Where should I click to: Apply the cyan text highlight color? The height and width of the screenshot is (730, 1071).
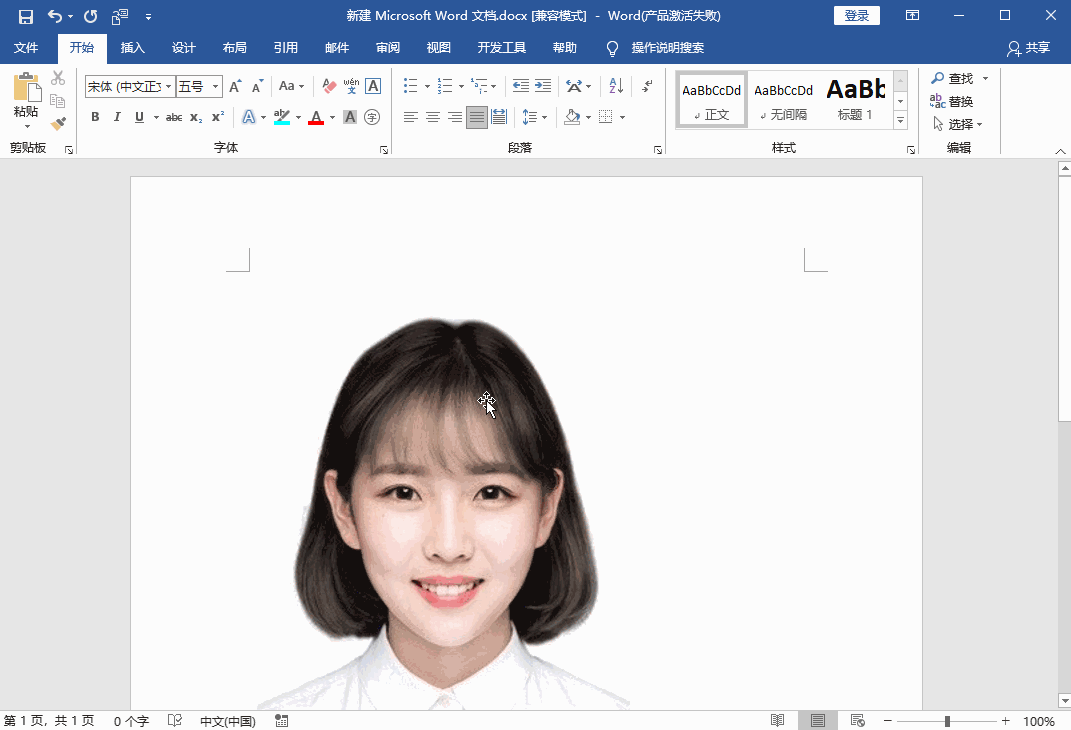point(281,117)
